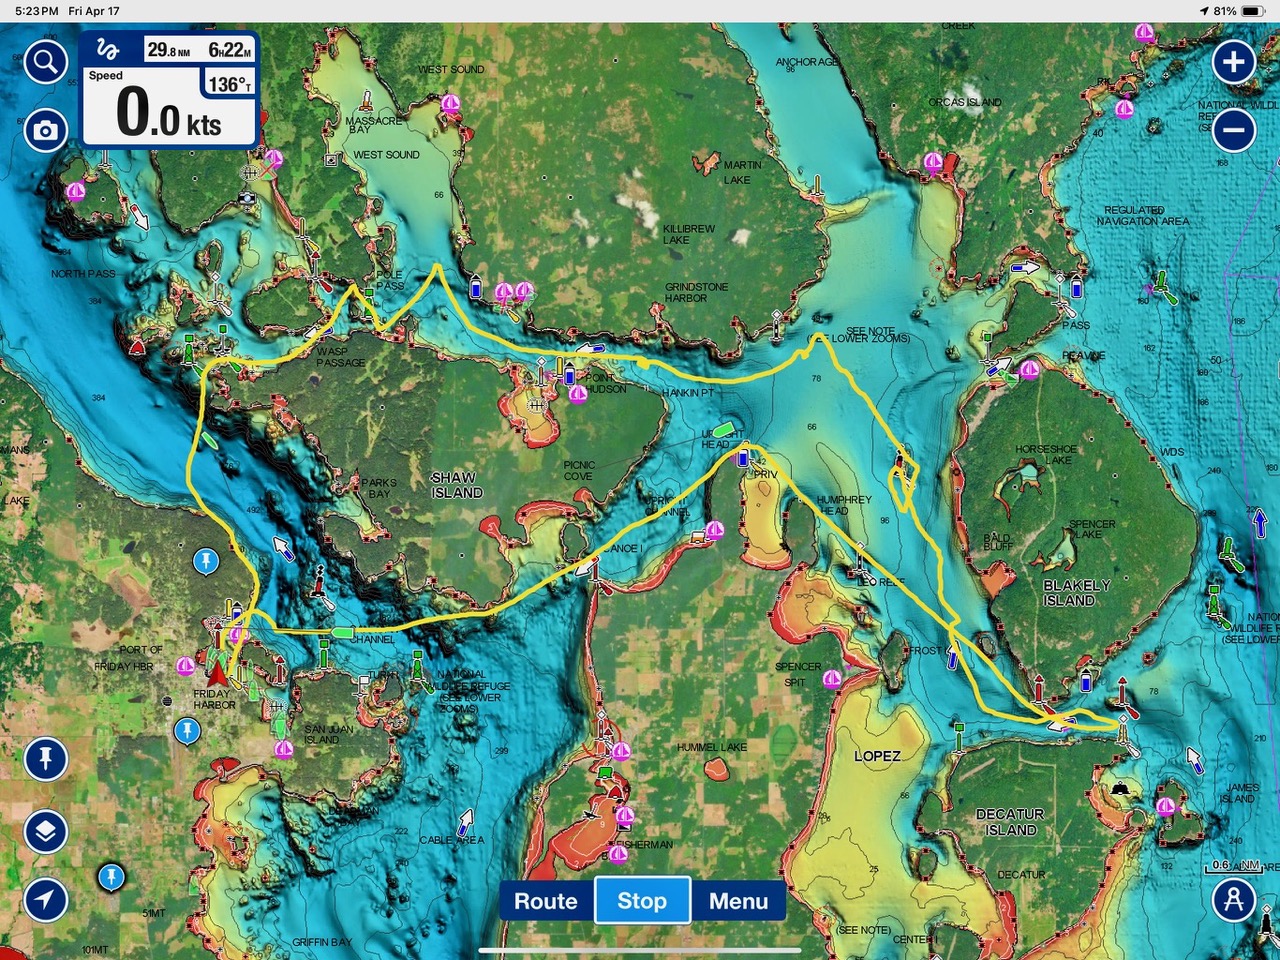Tap the magenta marina icon near Spencer Spit
1280x960 pixels.
coord(832,679)
